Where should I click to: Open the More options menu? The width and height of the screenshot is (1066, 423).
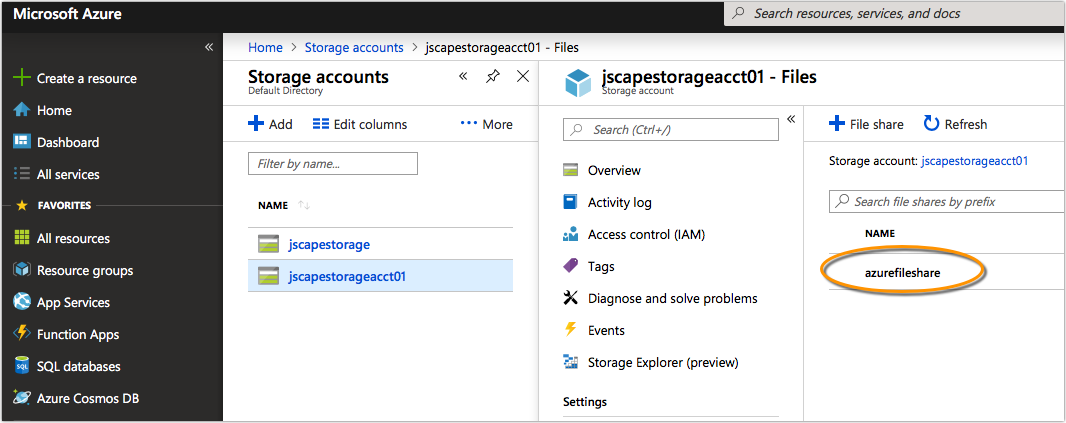pyautogui.click(x=486, y=124)
